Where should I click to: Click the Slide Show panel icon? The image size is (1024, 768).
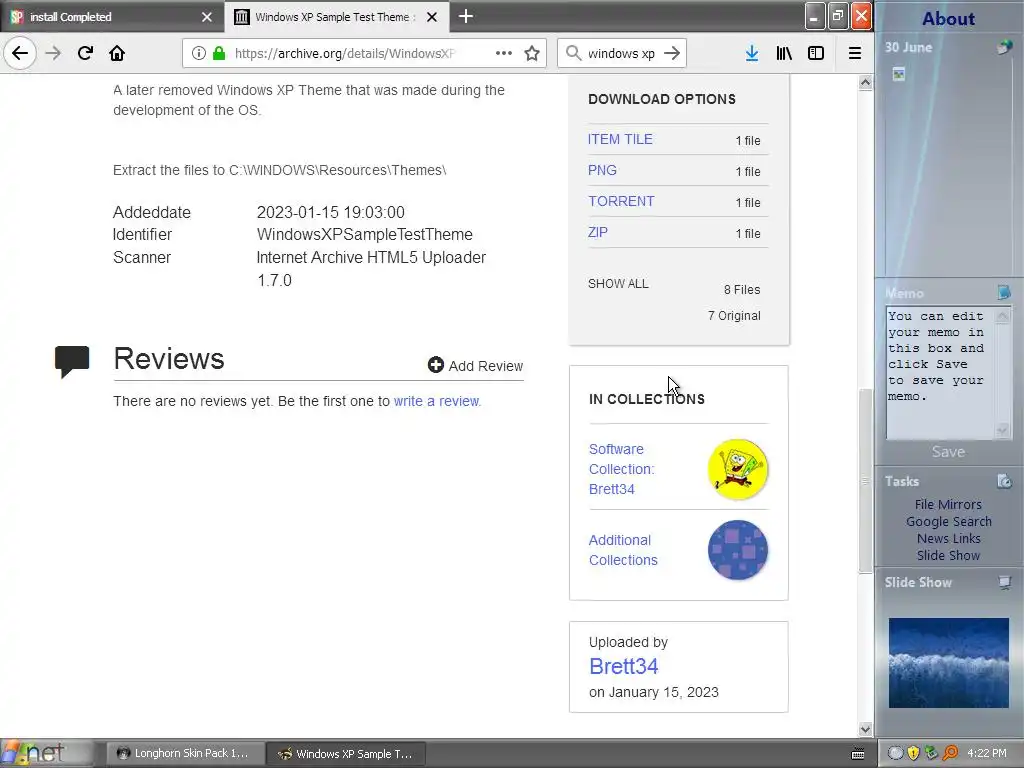1004,582
